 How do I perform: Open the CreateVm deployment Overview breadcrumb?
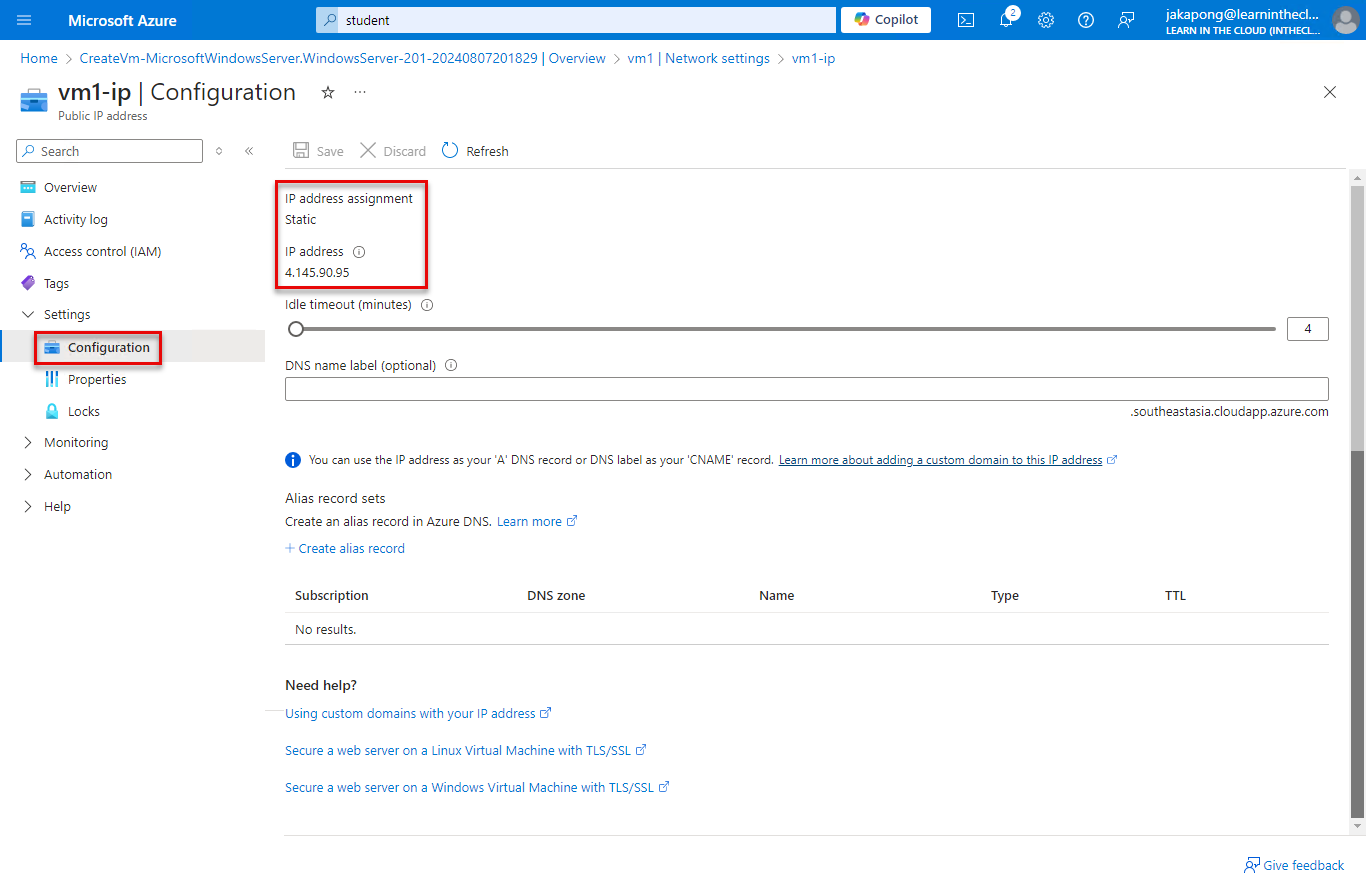342,59
